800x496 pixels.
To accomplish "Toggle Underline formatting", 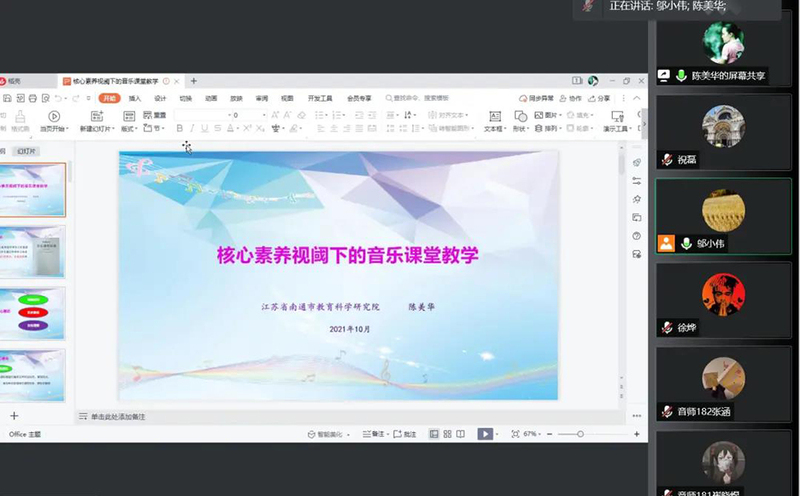I will point(205,128).
